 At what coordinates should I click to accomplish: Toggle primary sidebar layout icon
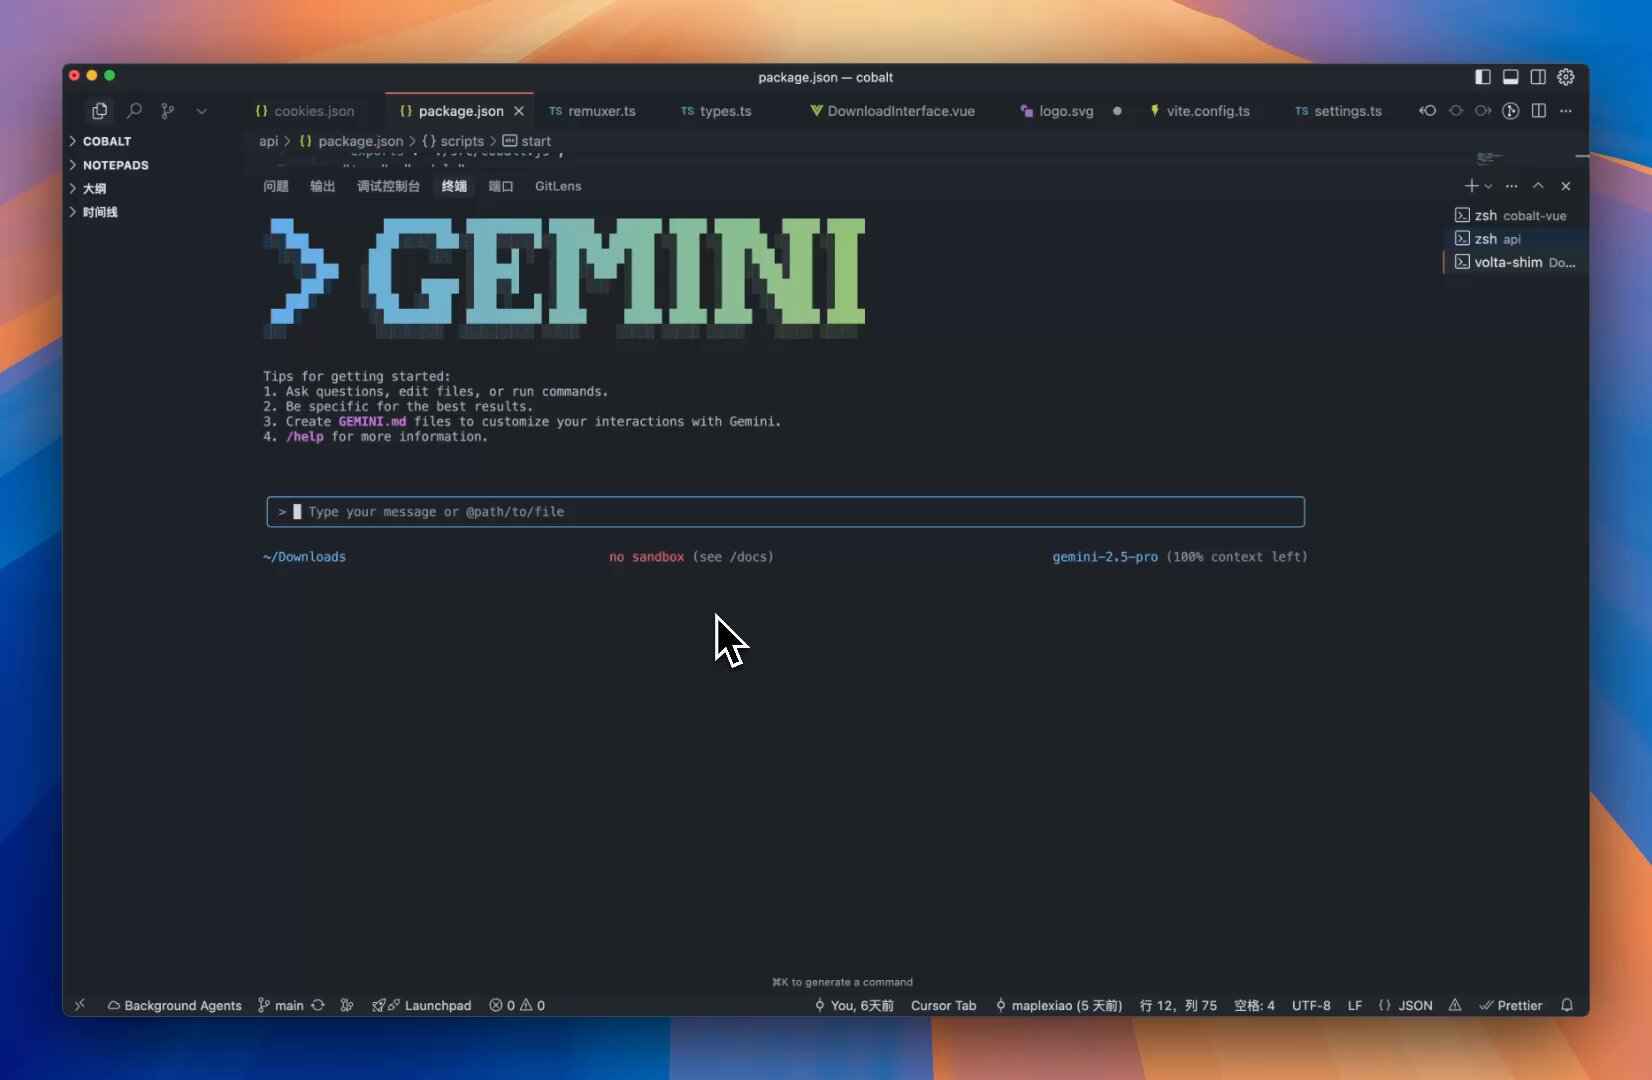(1483, 77)
